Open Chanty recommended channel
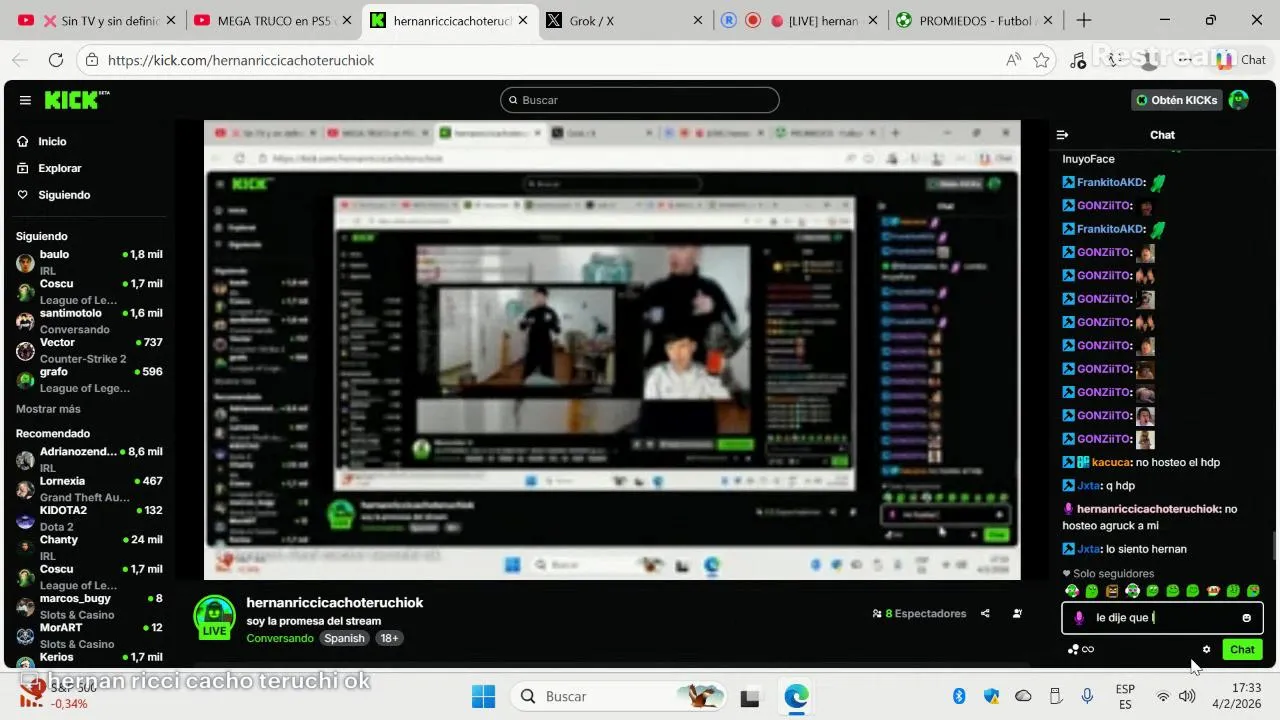 pyautogui.click(x=89, y=546)
